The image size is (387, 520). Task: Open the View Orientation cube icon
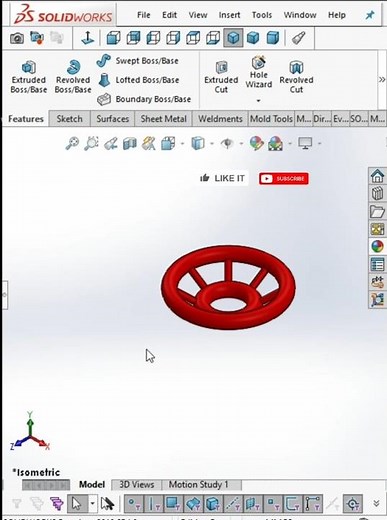[168, 144]
